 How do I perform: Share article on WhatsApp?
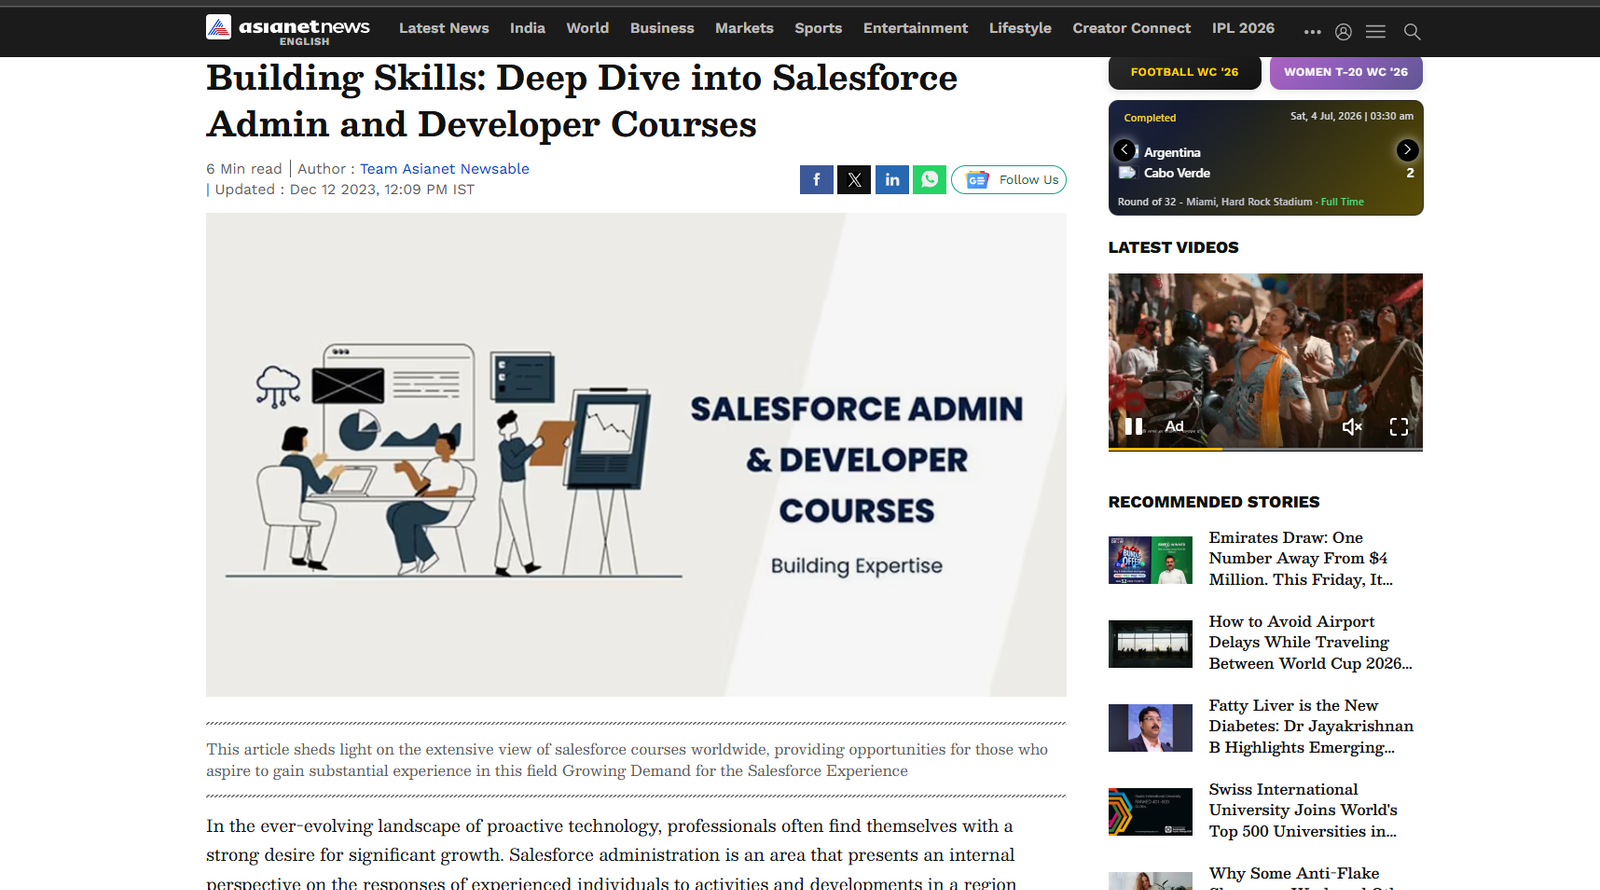(929, 180)
